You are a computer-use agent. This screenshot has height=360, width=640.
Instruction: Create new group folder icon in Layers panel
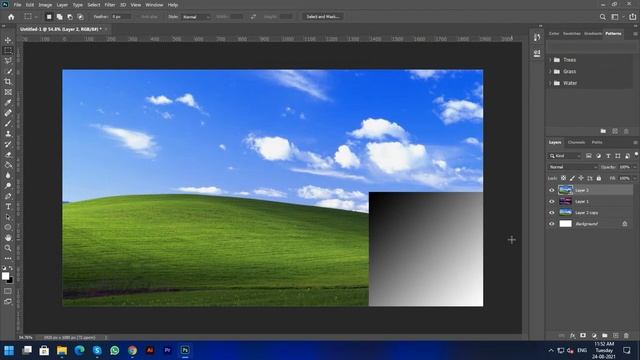point(605,336)
